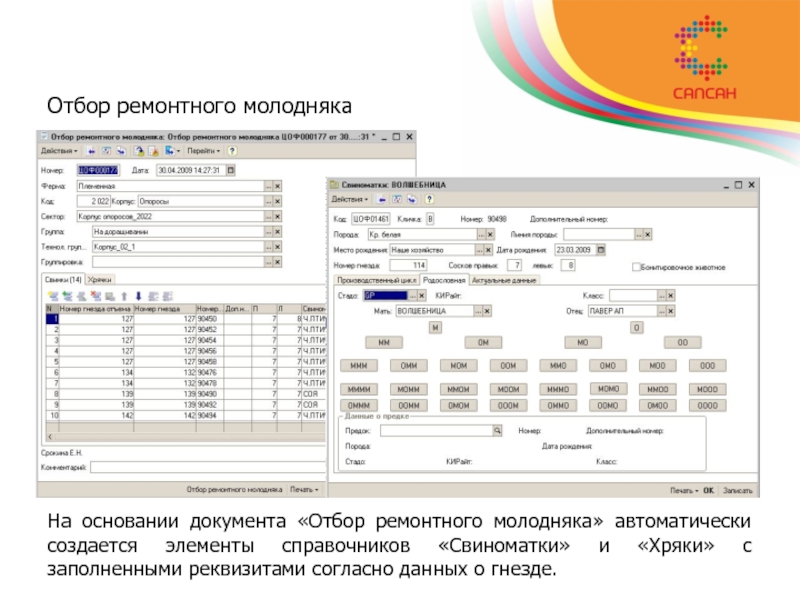
Task: Click the MMM ancestor button
Action: tap(359, 366)
